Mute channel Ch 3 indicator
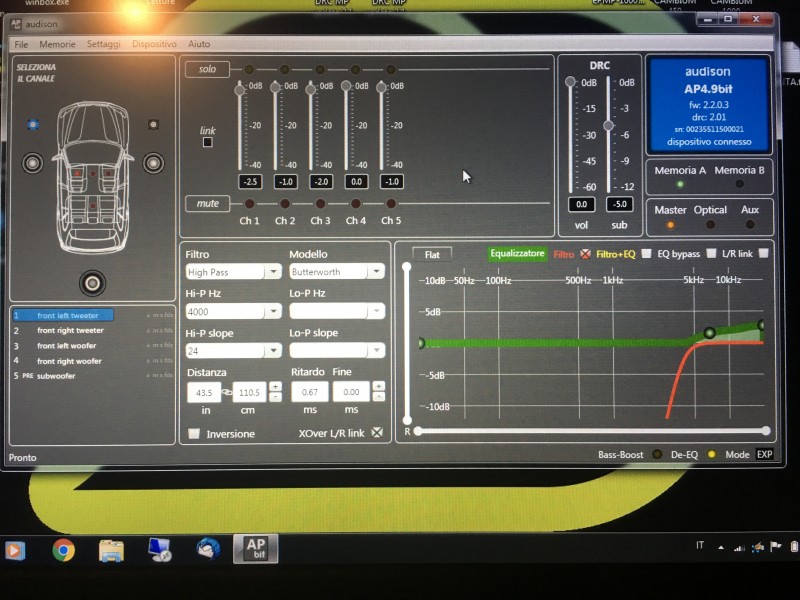The height and width of the screenshot is (600, 800). tap(320, 204)
